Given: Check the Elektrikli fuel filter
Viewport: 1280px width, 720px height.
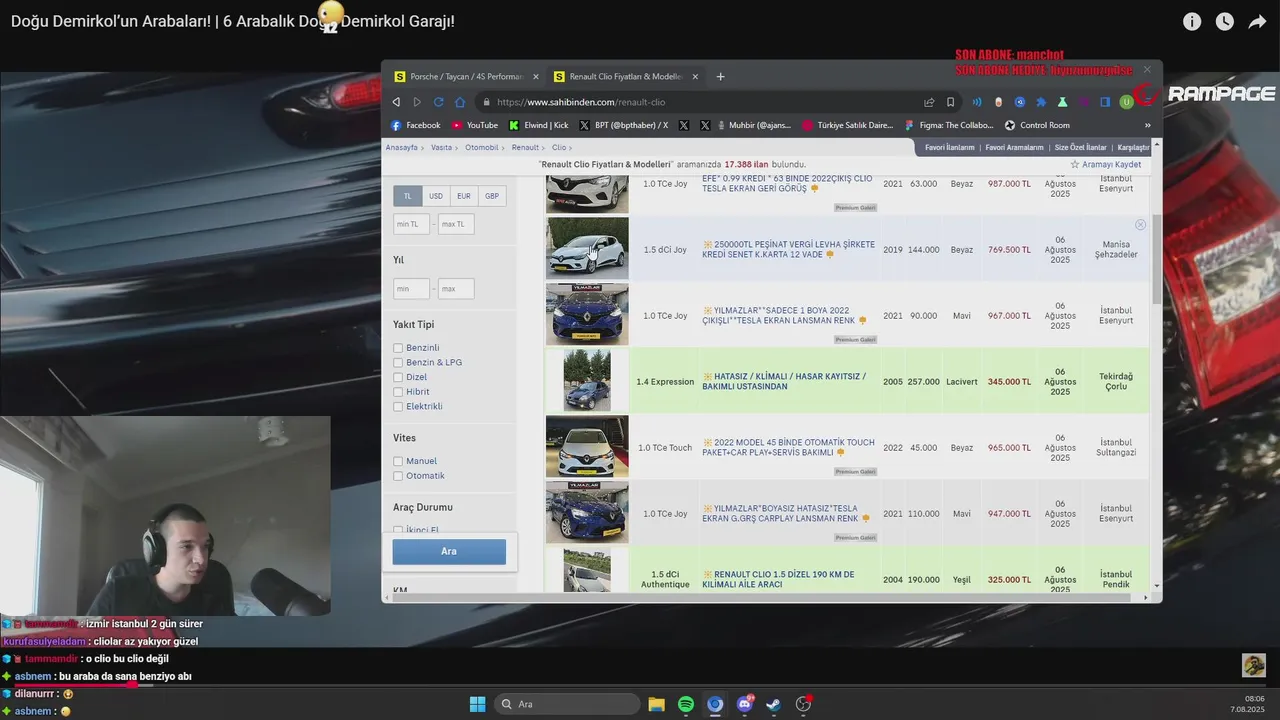Looking at the screenshot, I should [398, 407].
